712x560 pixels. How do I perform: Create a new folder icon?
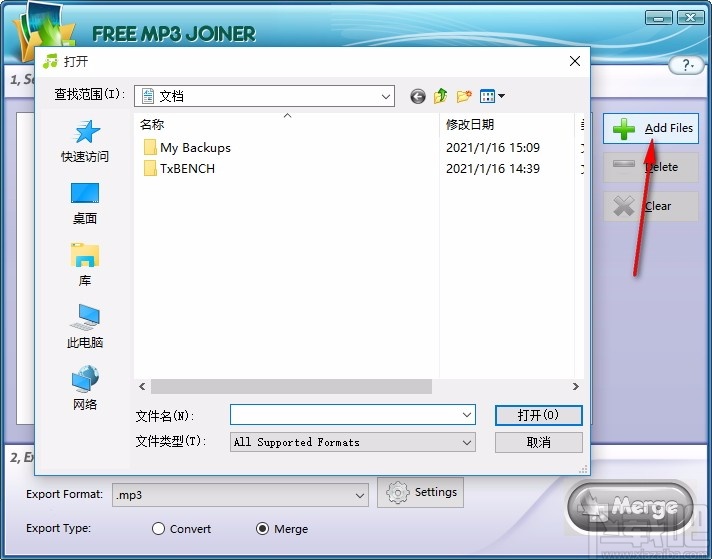464,96
